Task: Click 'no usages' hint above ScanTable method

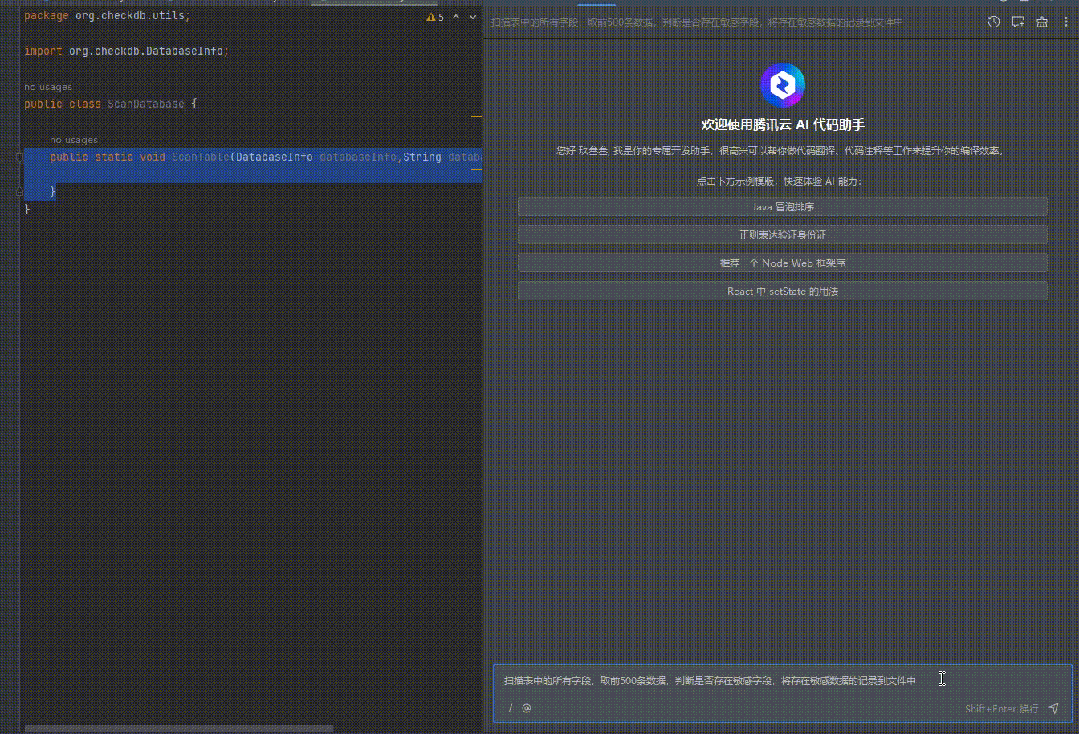Action: (x=74, y=140)
